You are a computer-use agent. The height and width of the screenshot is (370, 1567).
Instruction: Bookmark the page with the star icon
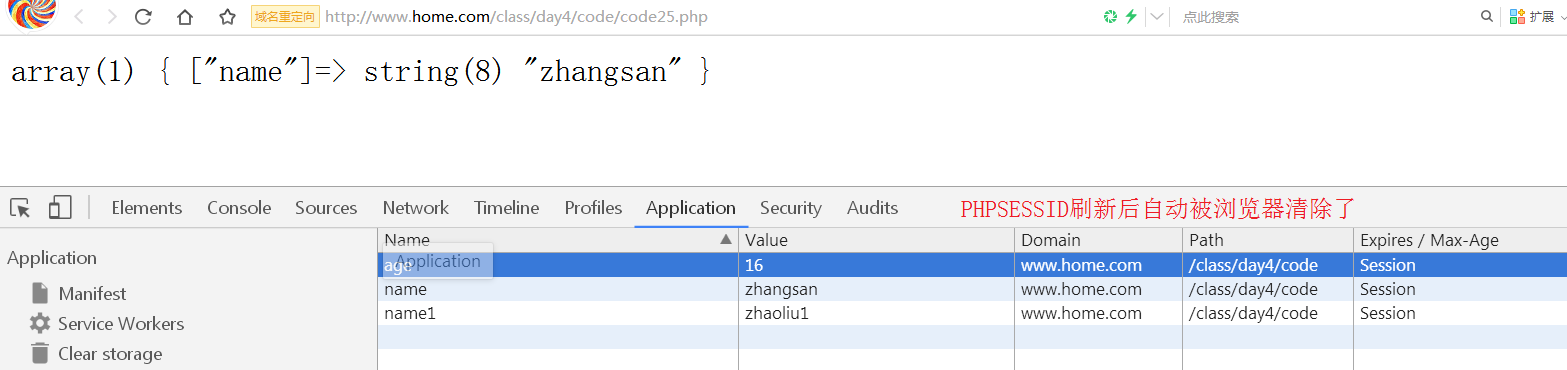click(x=228, y=17)
